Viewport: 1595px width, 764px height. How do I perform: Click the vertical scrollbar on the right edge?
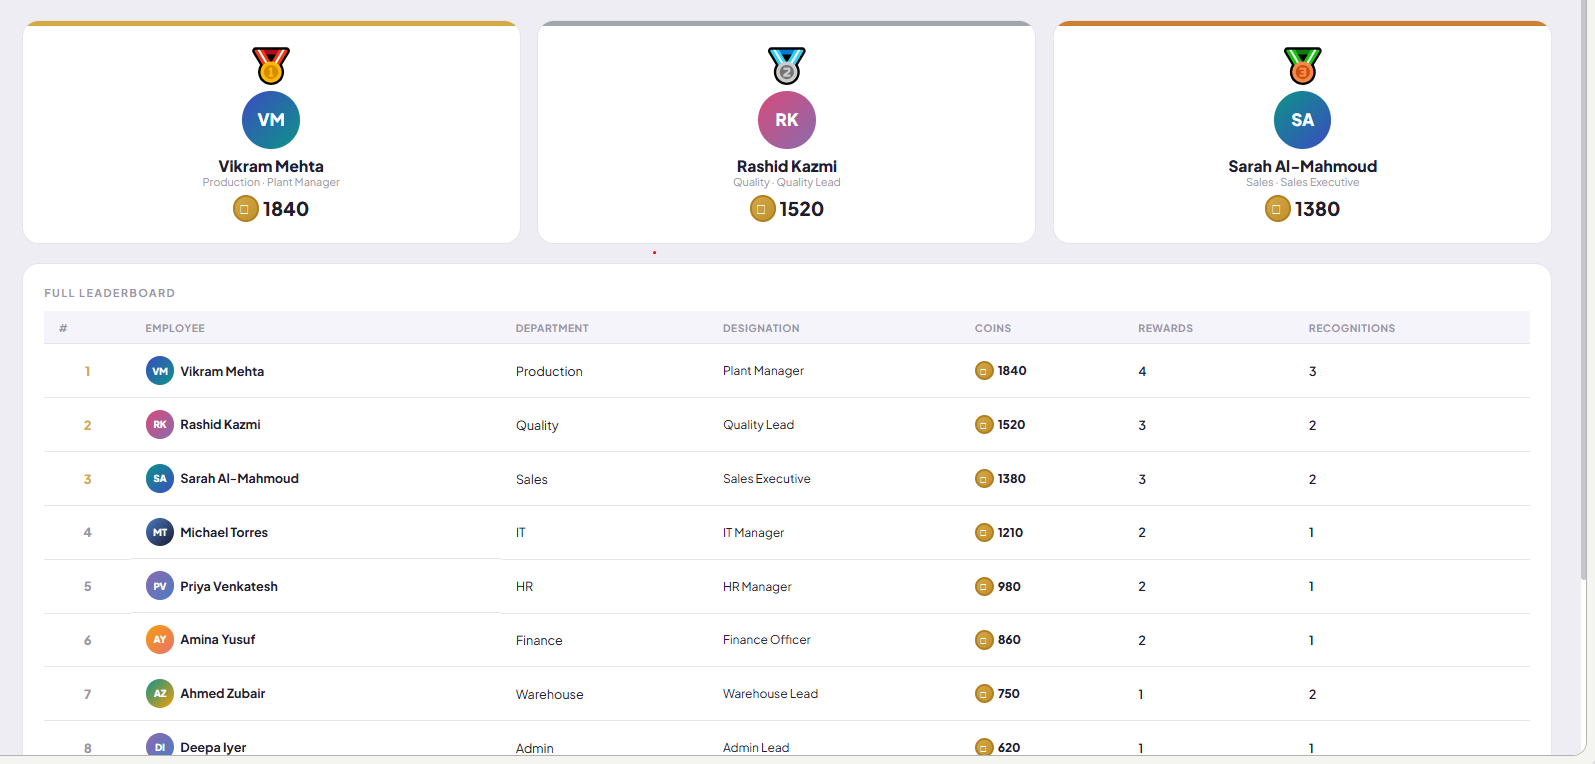click(1583, 290)
